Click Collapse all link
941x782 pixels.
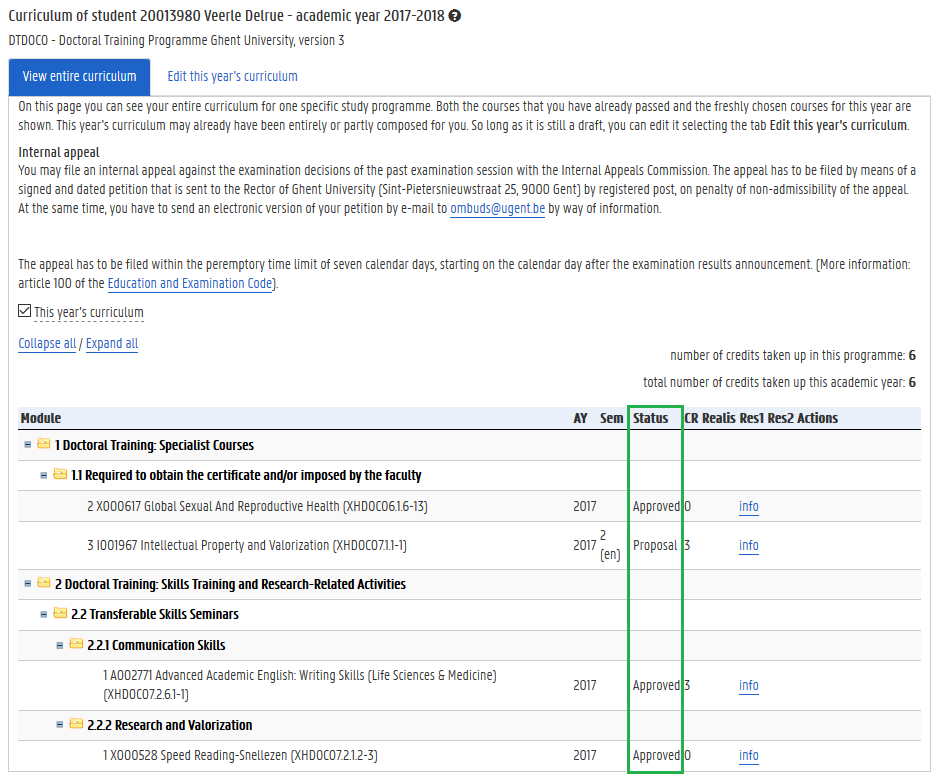47,344
